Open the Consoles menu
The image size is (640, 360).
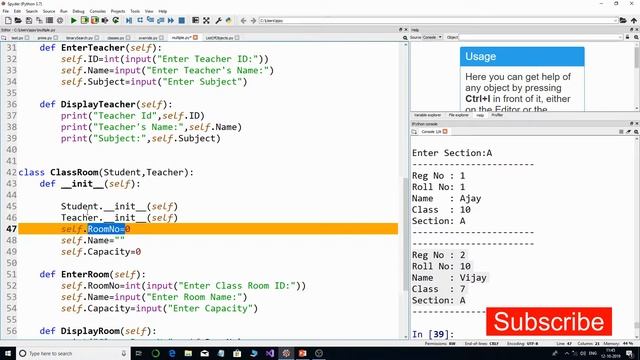pyautogui.click(x=98, y=11)
